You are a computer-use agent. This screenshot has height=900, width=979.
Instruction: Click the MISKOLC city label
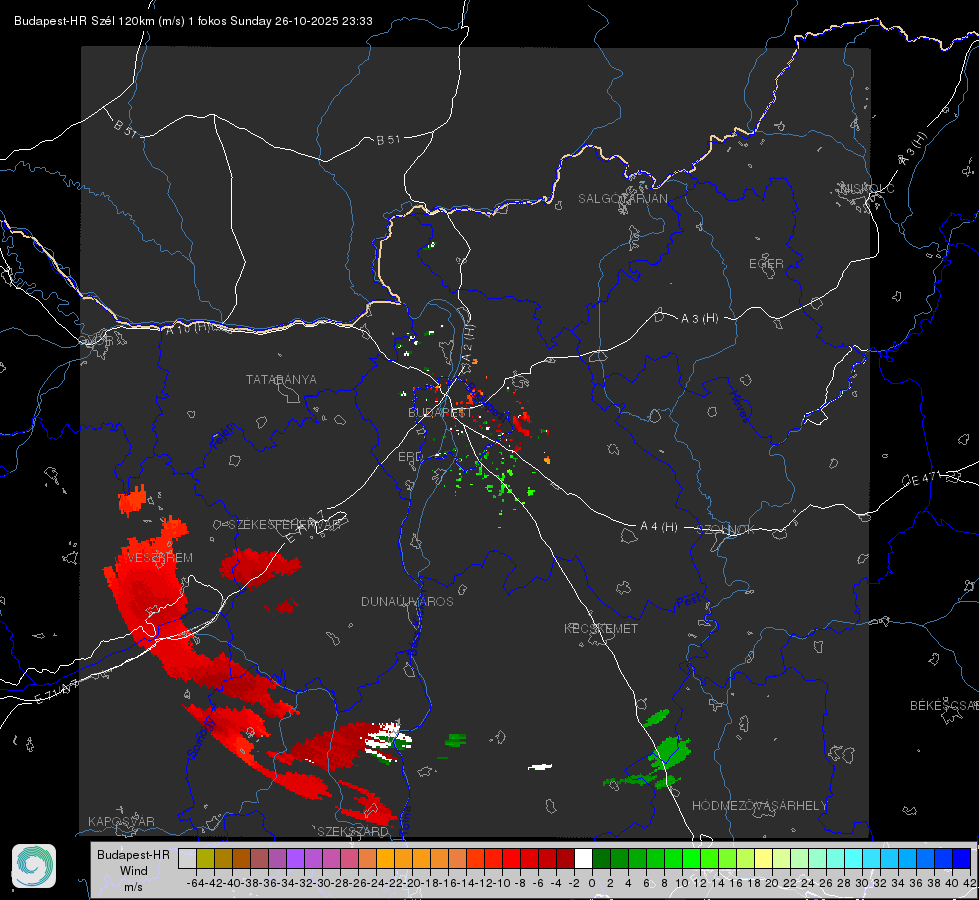click(867, 188)
